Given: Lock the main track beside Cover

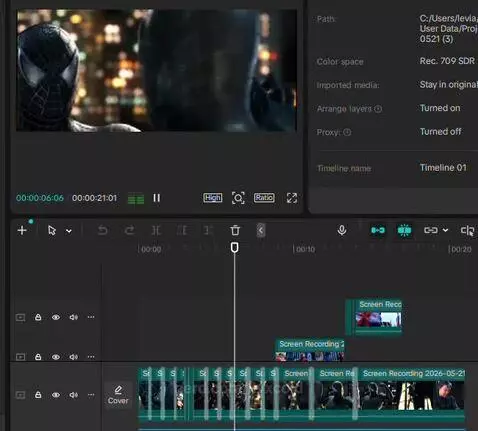Looking at the screenshot, I should 38,395.
